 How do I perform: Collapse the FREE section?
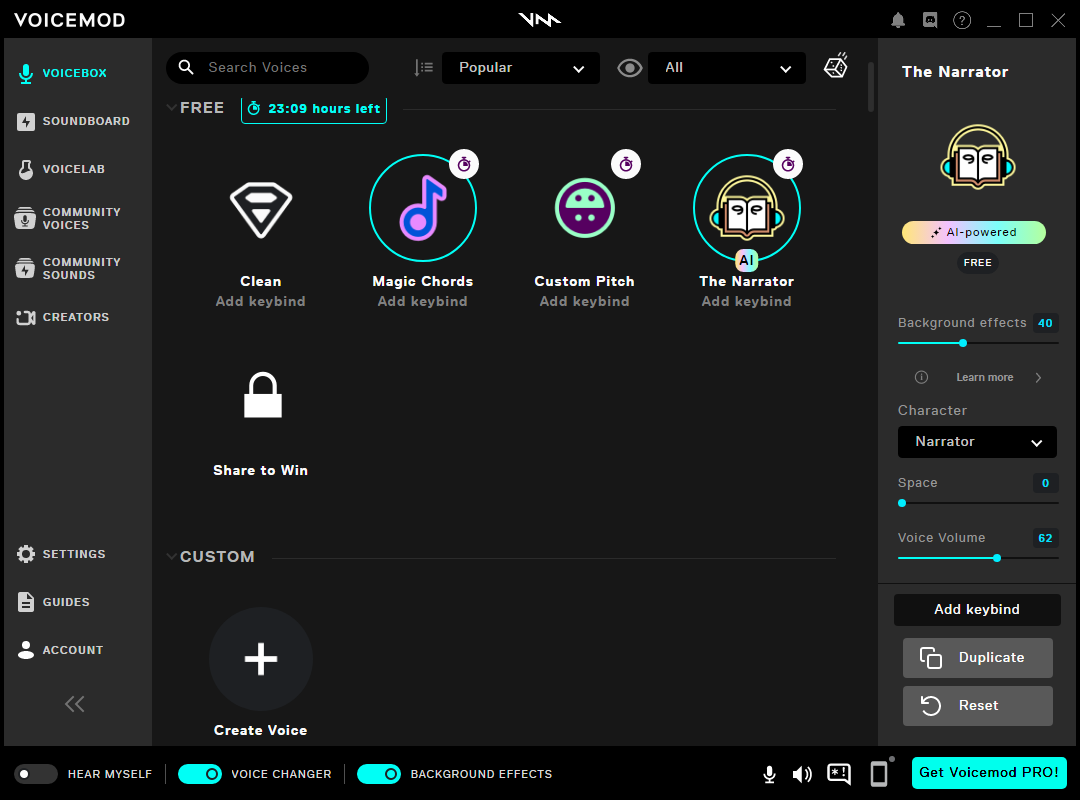tap(172, 107)
